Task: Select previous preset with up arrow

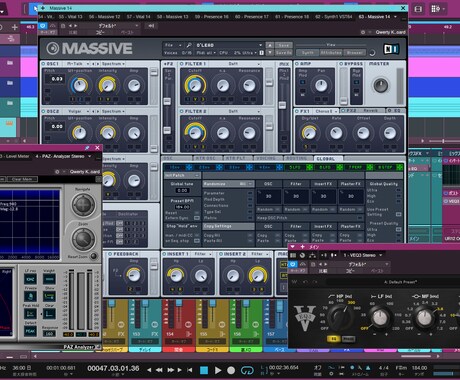Action: point(270,45)
